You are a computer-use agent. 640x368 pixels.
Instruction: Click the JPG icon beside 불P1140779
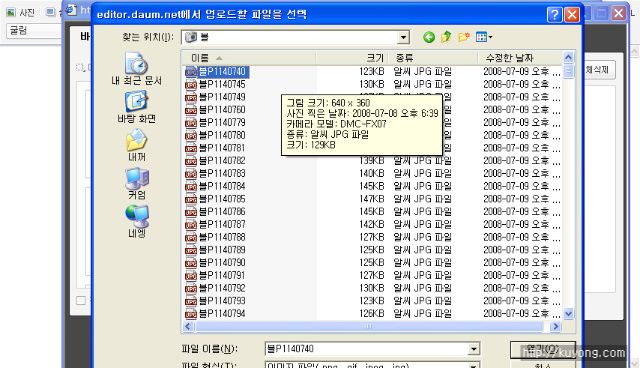[x=191, y=122]
